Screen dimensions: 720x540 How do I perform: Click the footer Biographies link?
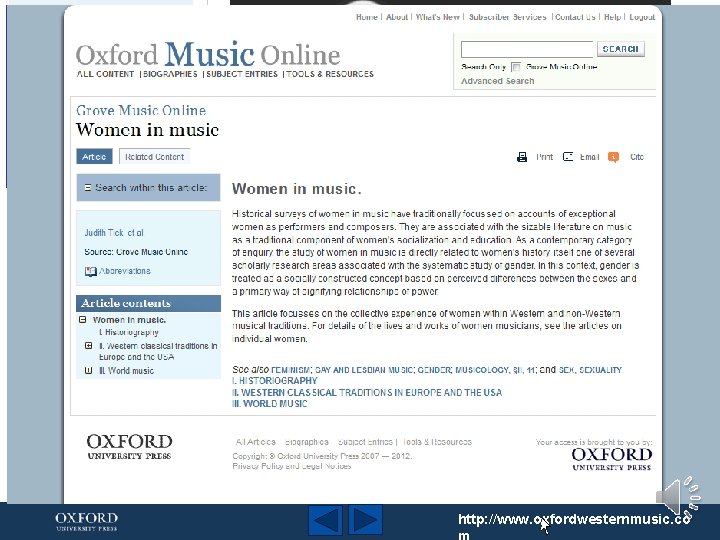click(307, 442)
